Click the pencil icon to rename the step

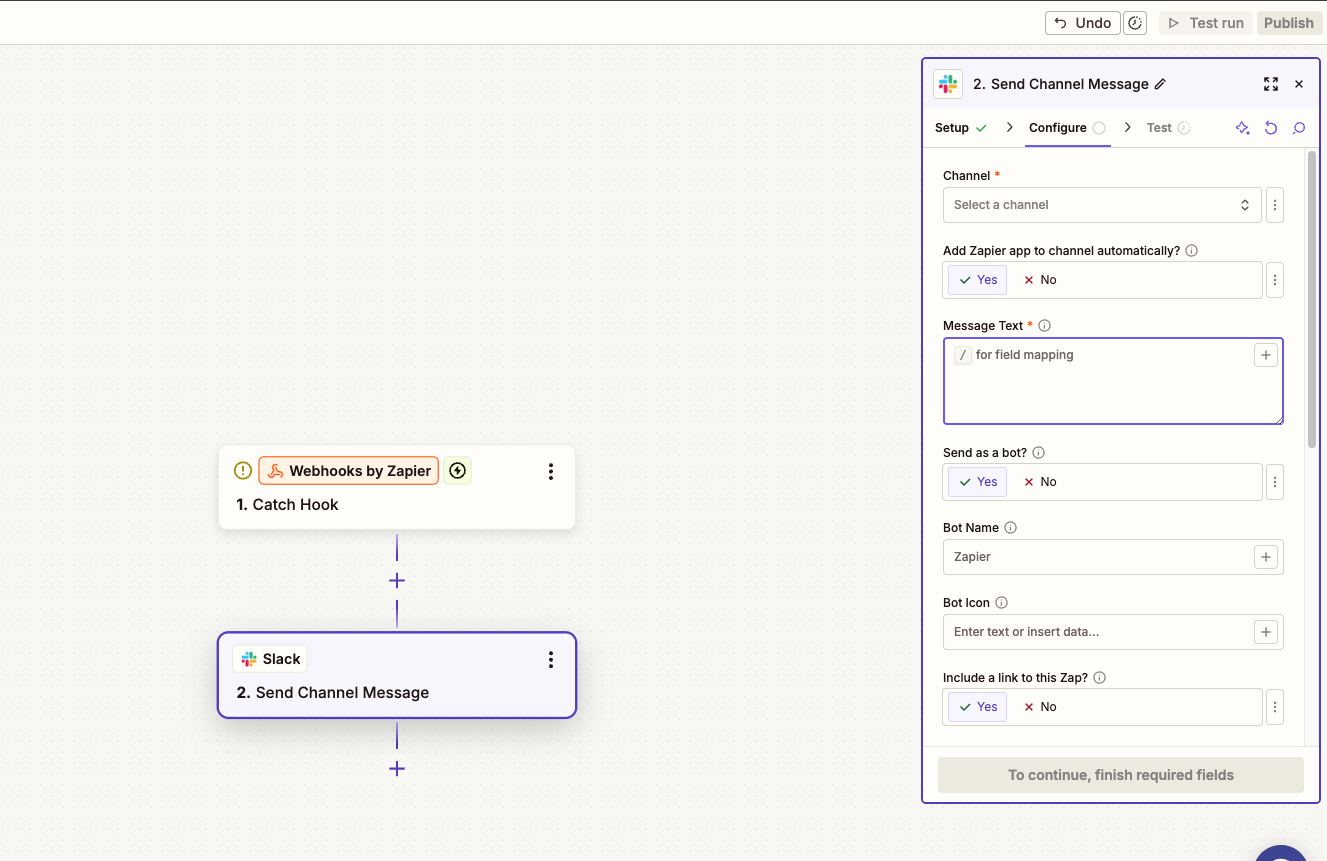[x=1160, y=84]
